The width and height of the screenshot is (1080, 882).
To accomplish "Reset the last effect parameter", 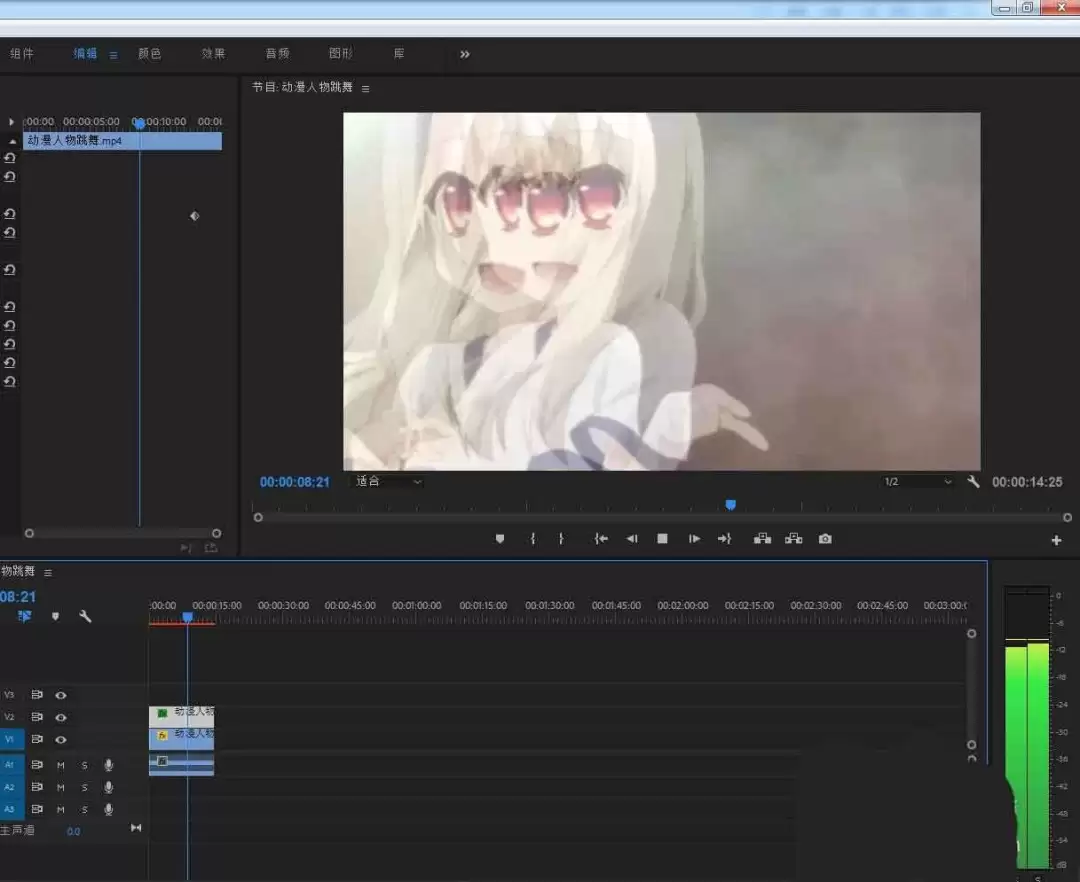I will [x=10, y=381].
